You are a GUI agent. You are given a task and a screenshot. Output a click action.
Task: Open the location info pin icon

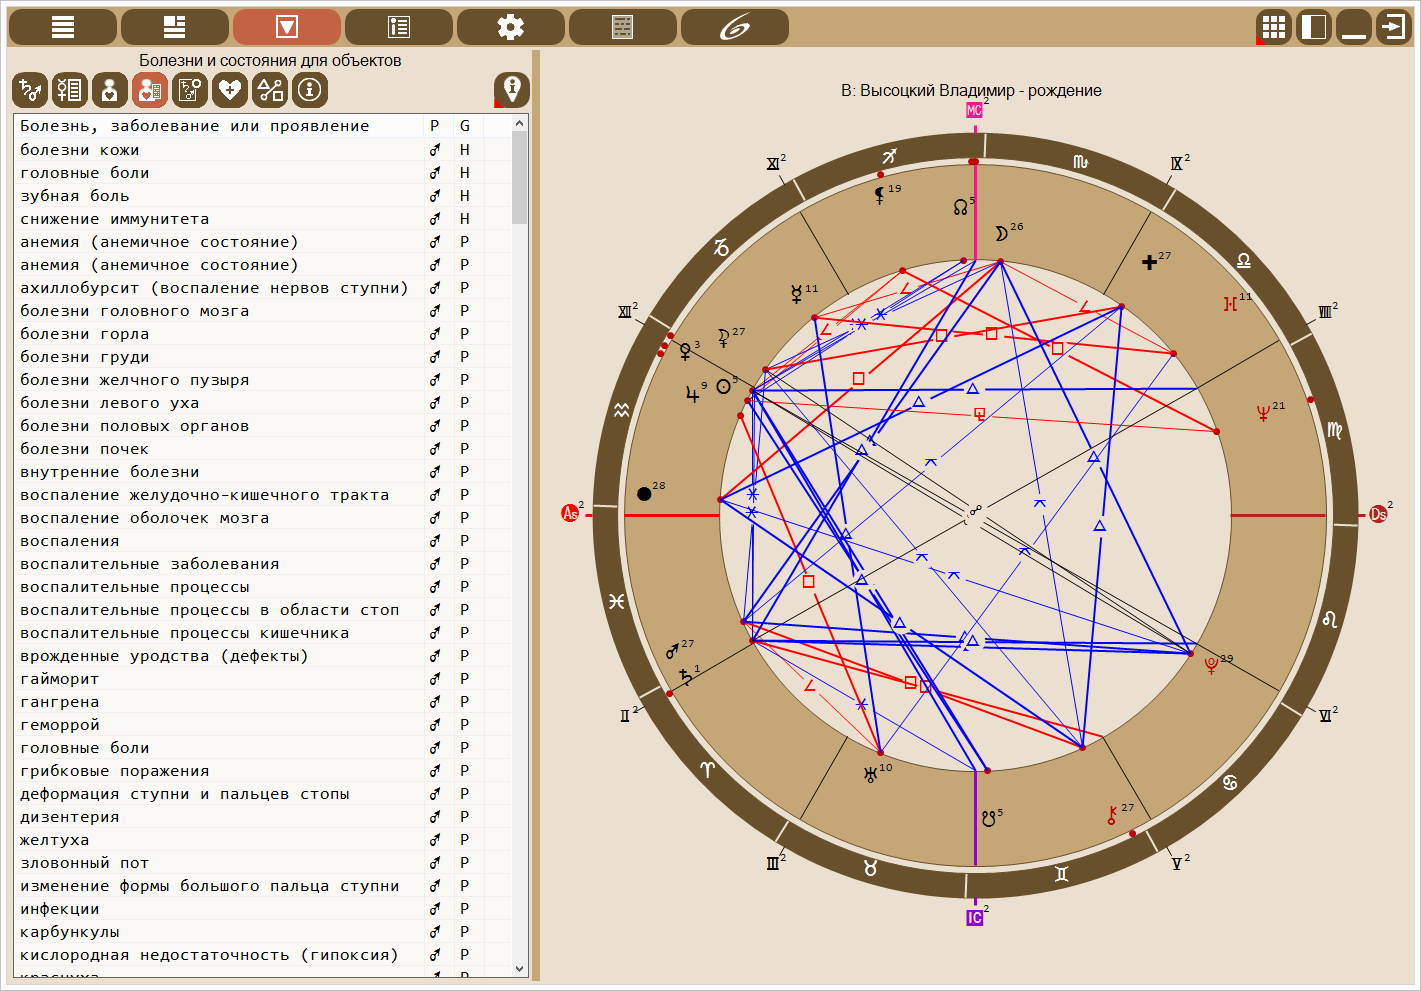pyautogui.click(x=512, y=90)
